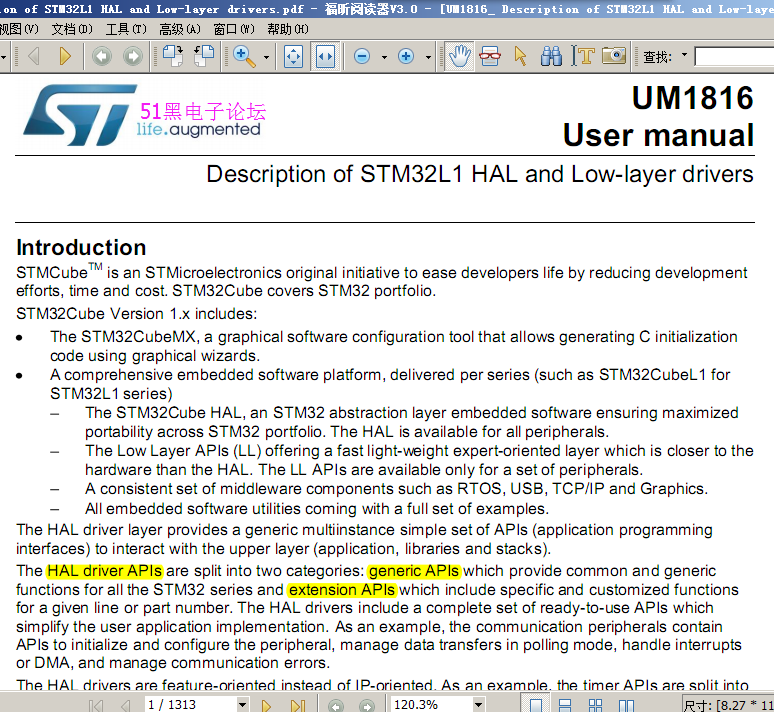Image resolution: width=774 pixels, height=712 pixels.
Task: Select the text selection tool
Action: click(x=582, y=56)
